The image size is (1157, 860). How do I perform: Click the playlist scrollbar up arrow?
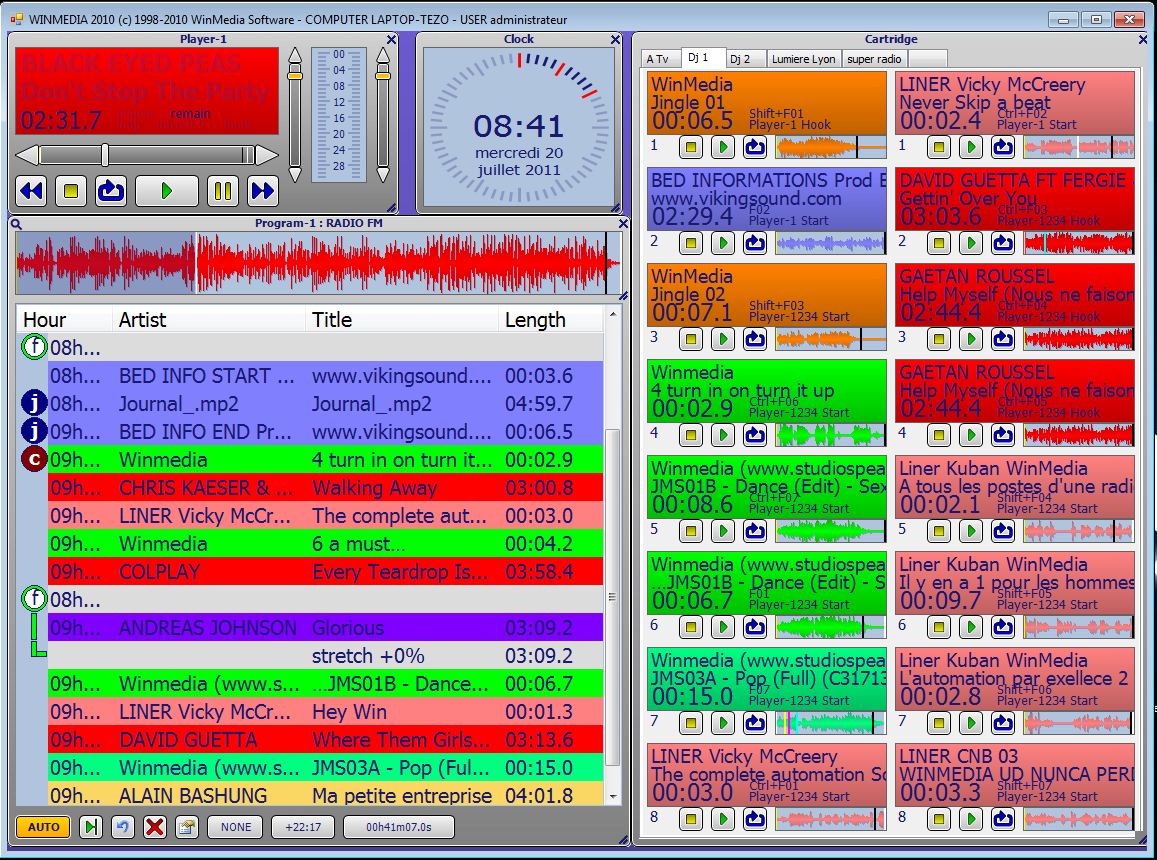[x=612, y=314]
